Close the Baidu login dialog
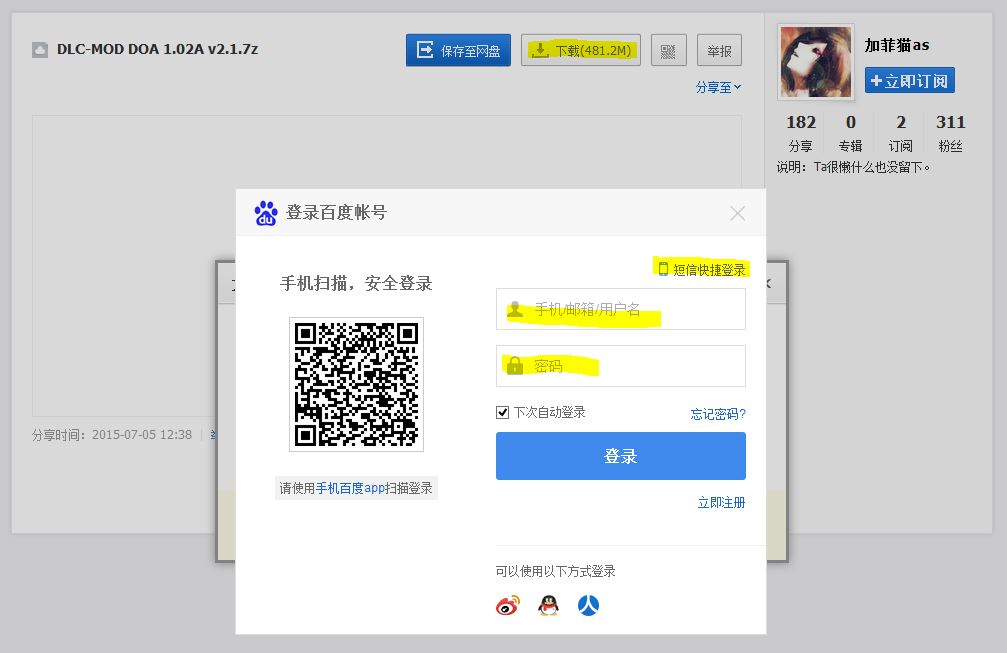 click(737, 213)
